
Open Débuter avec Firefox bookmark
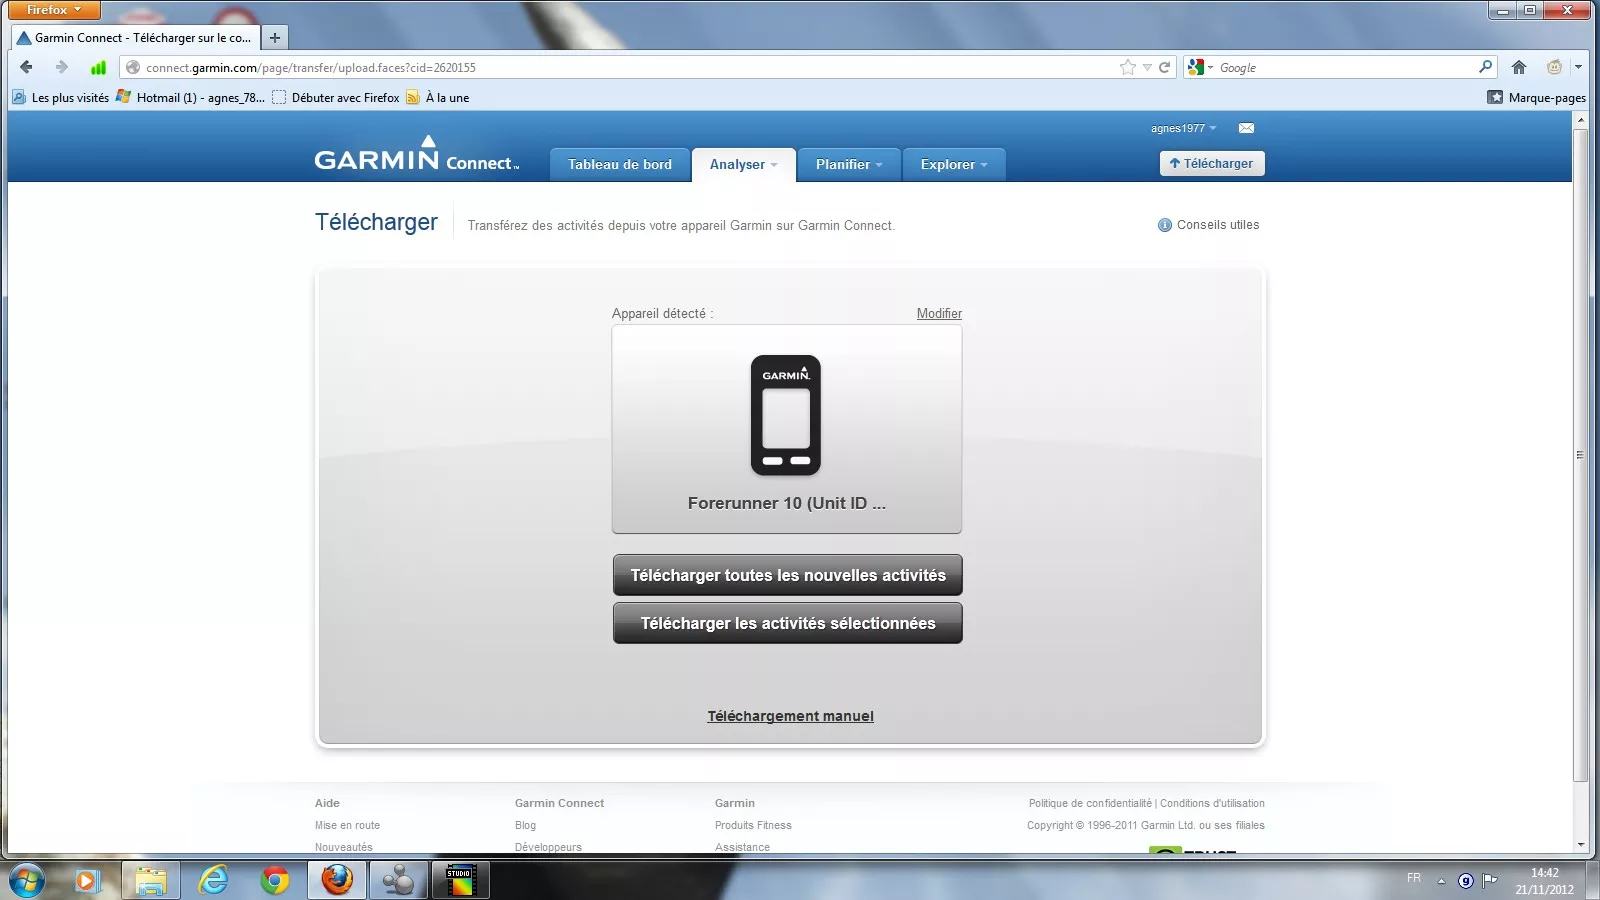(x=336, y=97)
